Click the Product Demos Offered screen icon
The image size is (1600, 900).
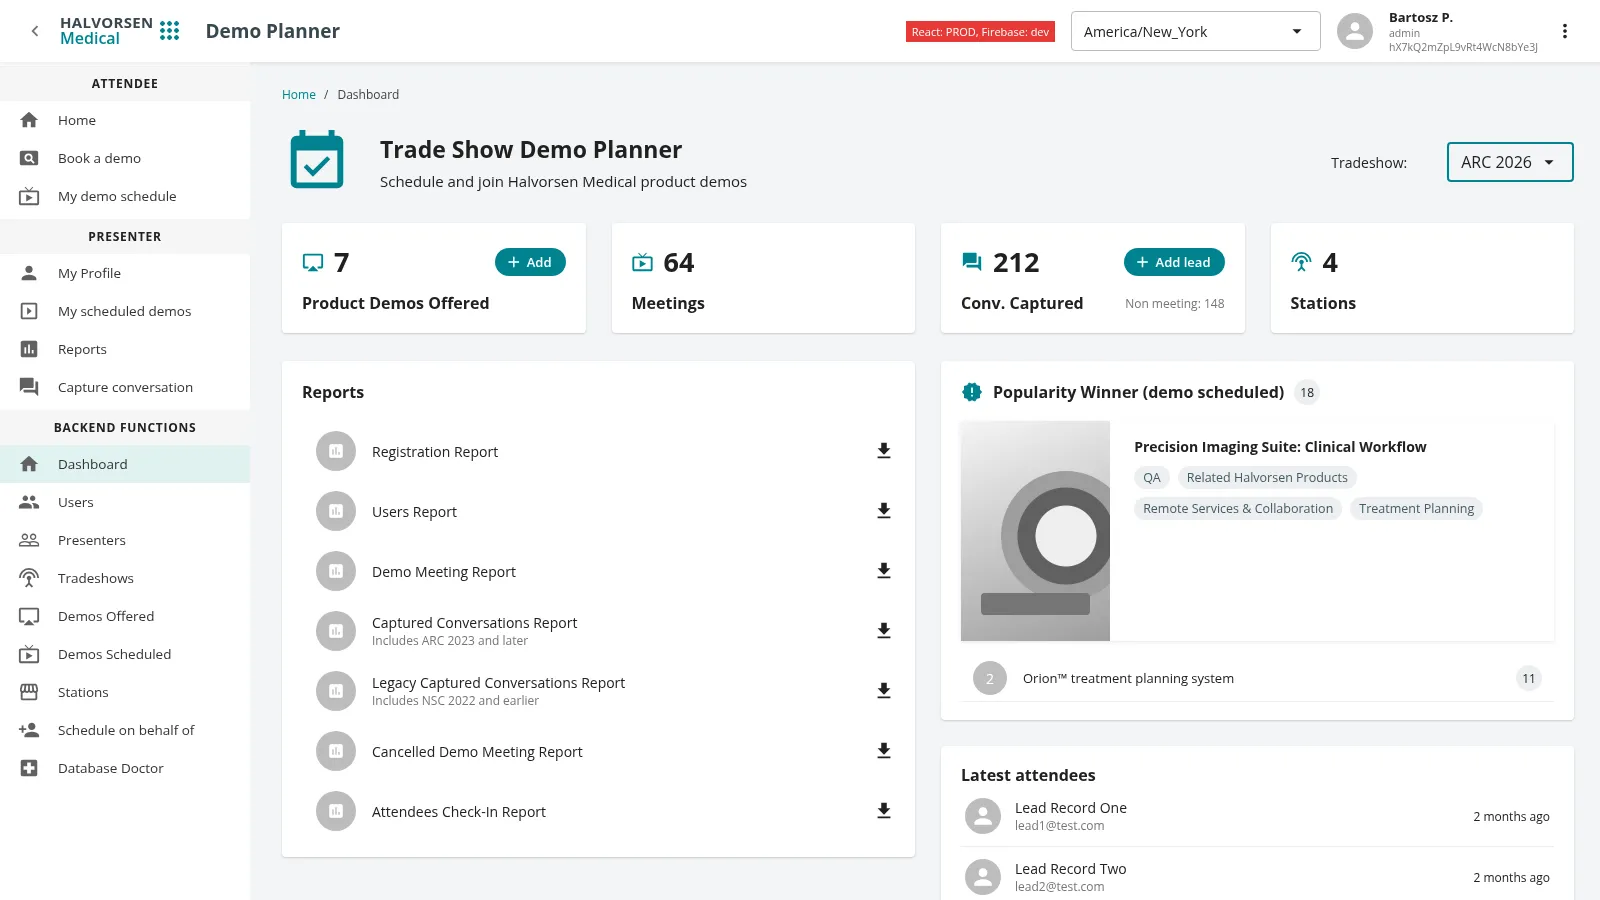(313, 262)
